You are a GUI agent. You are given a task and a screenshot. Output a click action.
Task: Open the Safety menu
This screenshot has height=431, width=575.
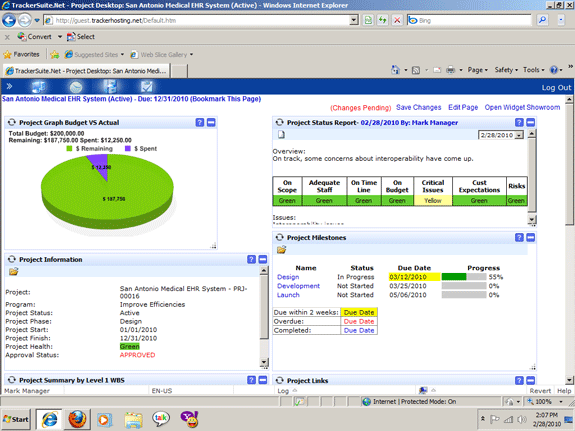(x=506, y=70)
